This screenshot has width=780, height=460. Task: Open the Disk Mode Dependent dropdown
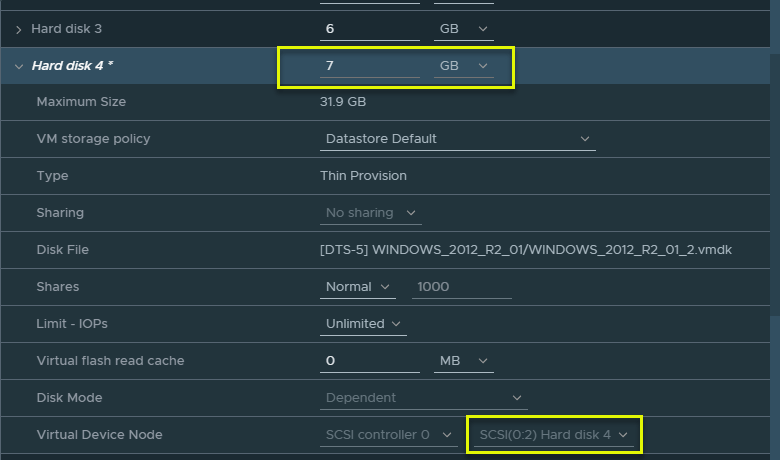point(424,398)
